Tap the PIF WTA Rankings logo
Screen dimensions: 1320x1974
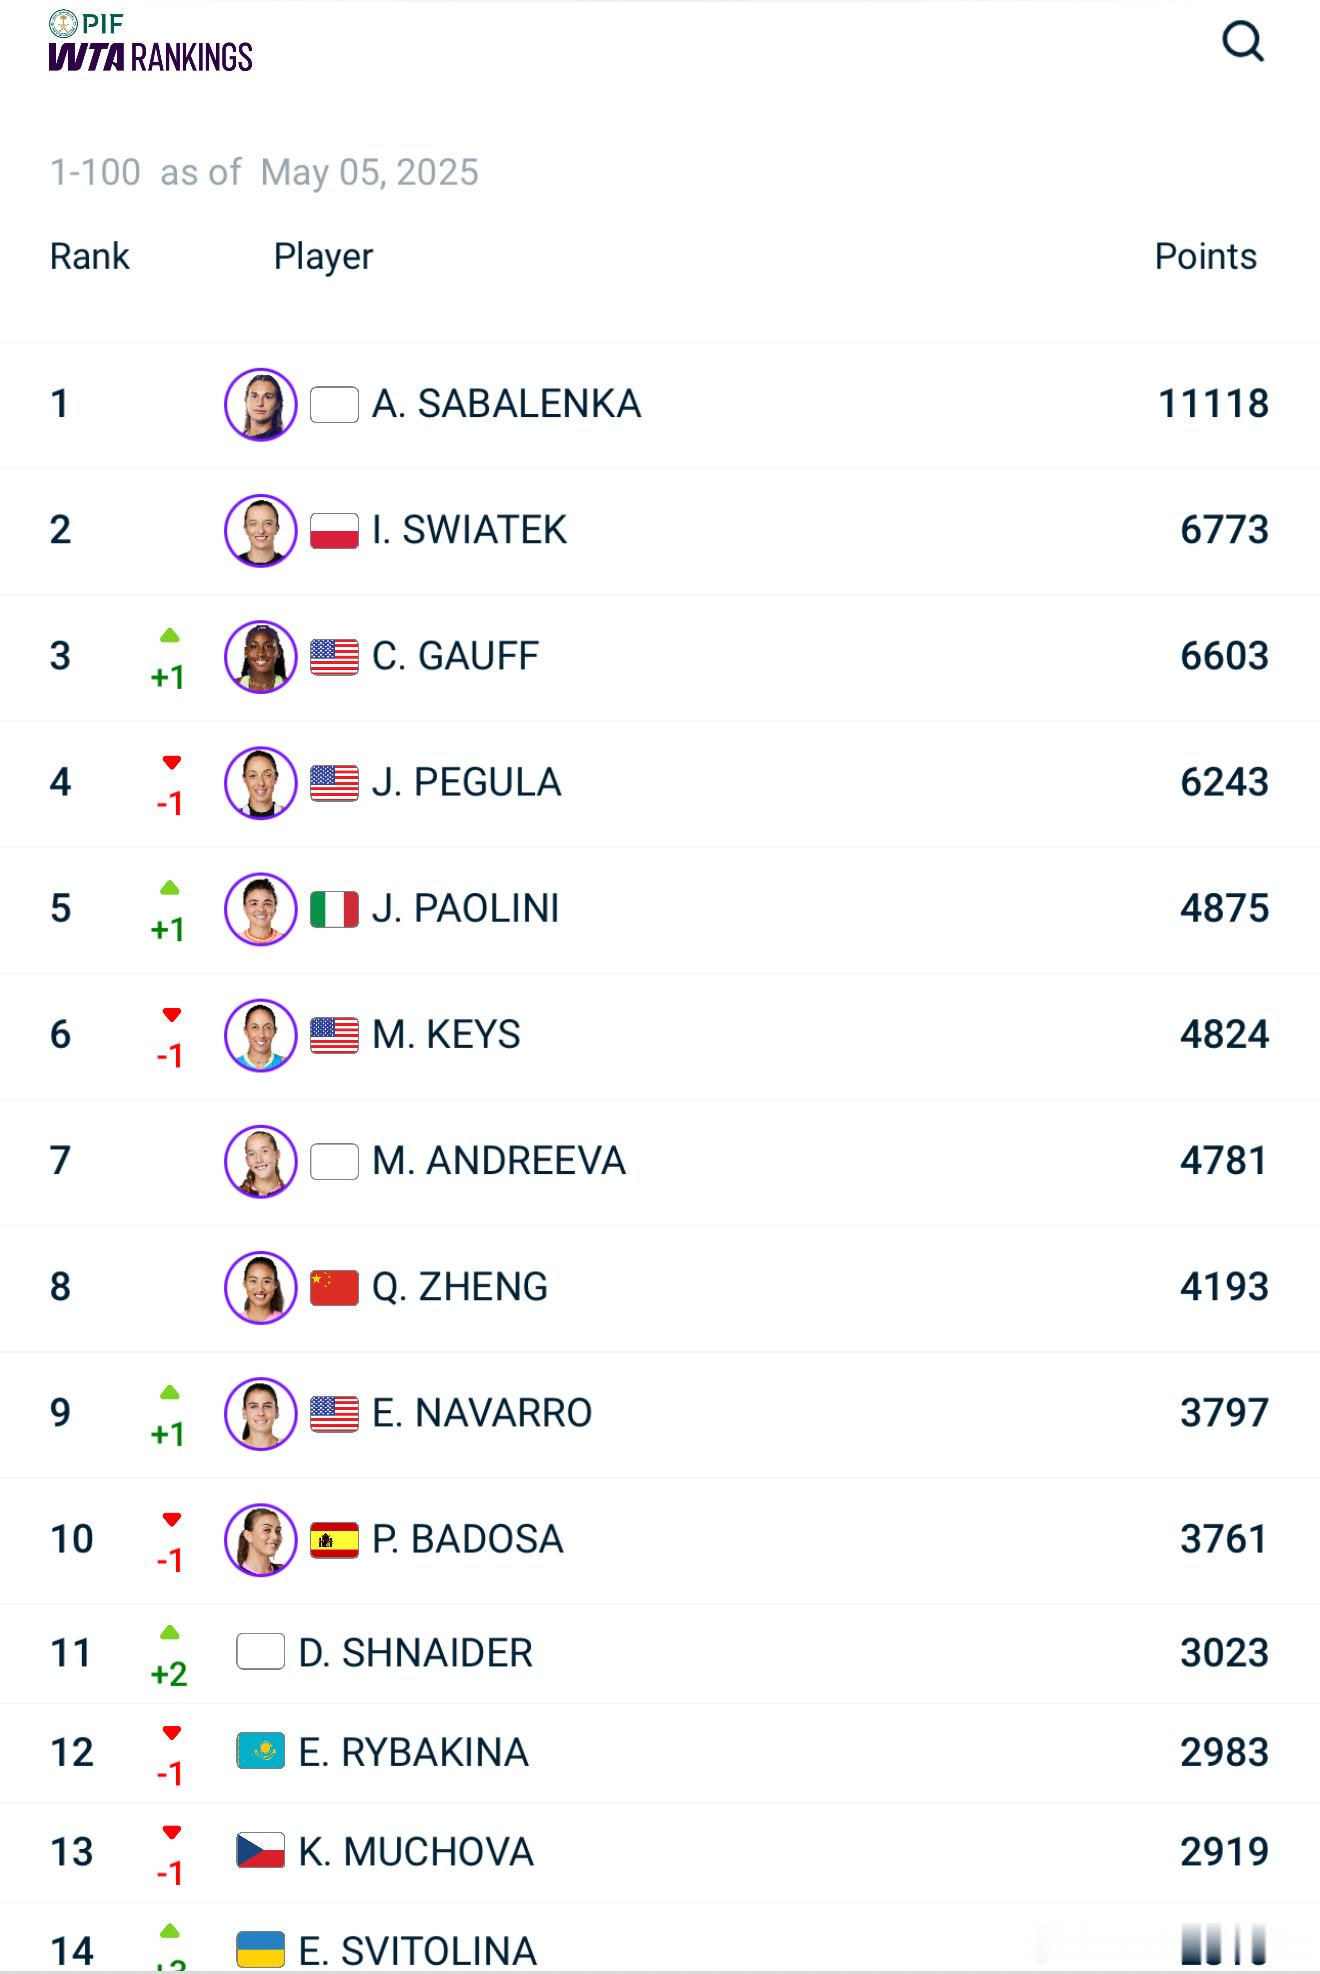pyautogui.click(x=150, y=42)
